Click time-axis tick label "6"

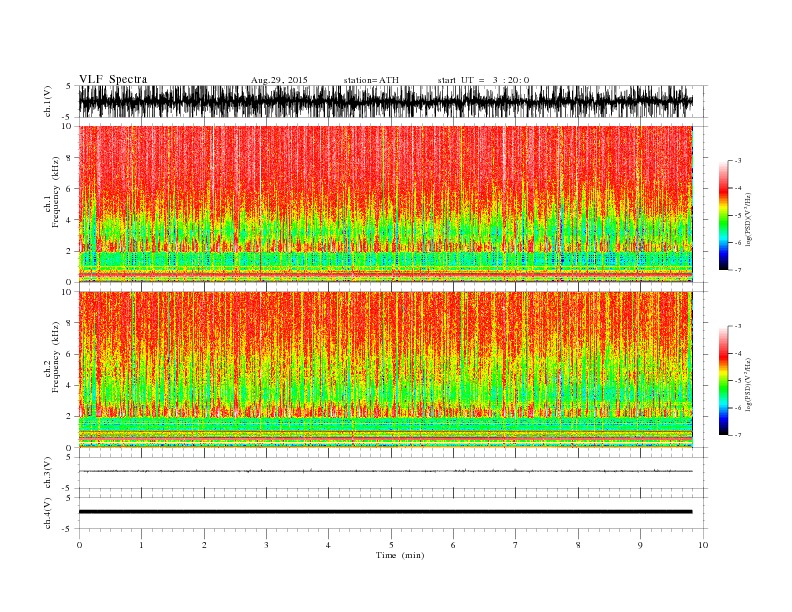pyautogui.click(x=454, y=545)
